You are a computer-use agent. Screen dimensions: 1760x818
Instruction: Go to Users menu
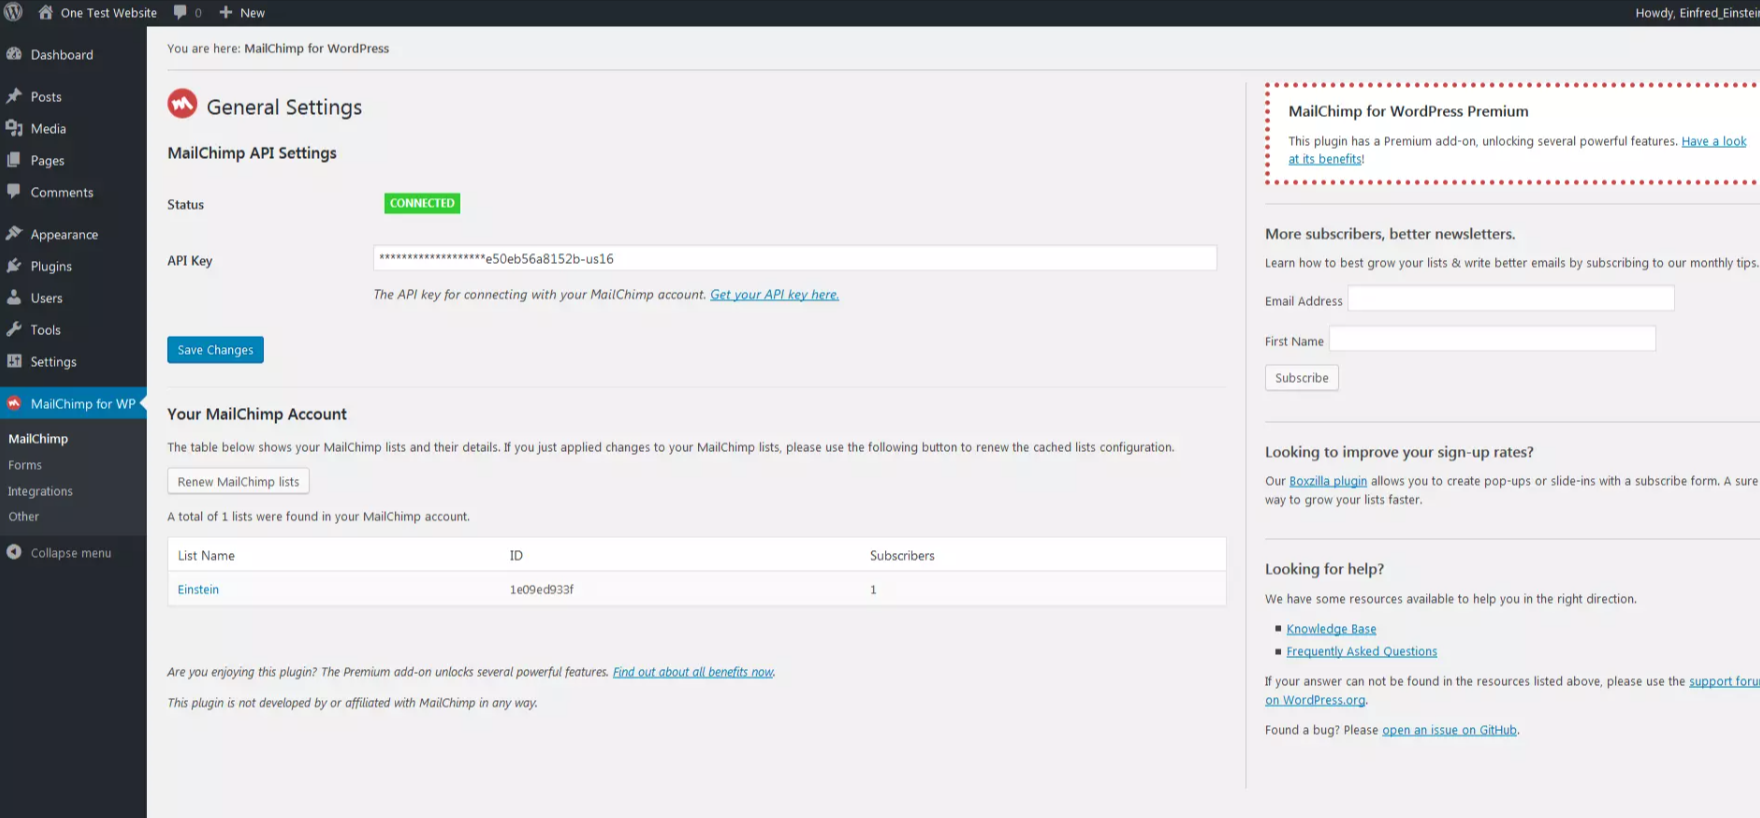(46, 299)
